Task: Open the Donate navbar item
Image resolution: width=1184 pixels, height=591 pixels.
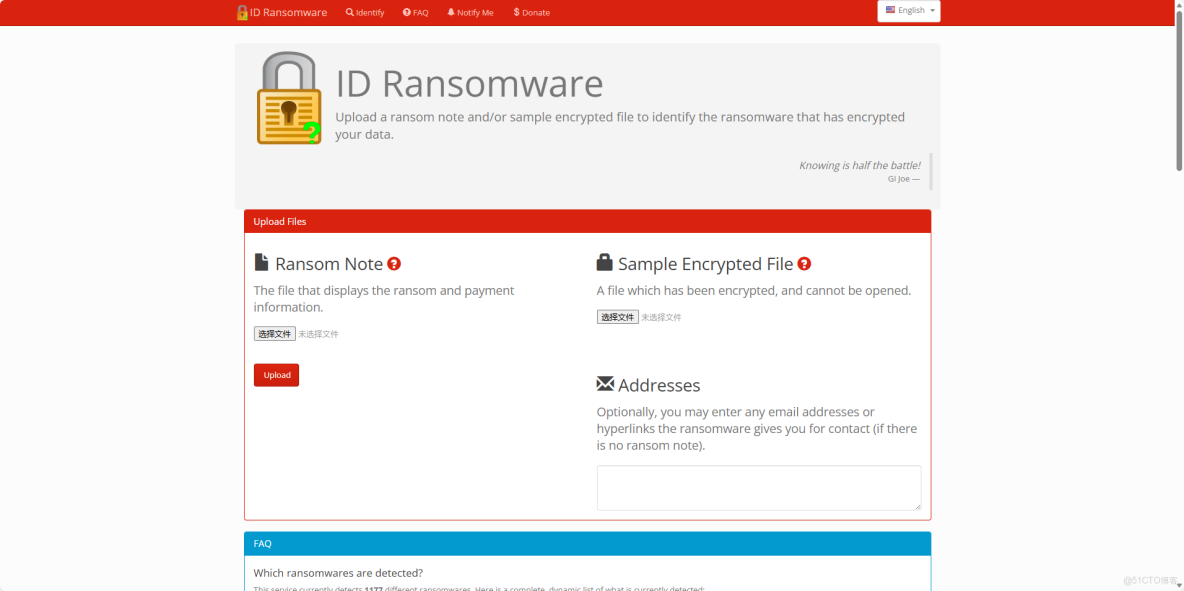Action: [532, 12]
